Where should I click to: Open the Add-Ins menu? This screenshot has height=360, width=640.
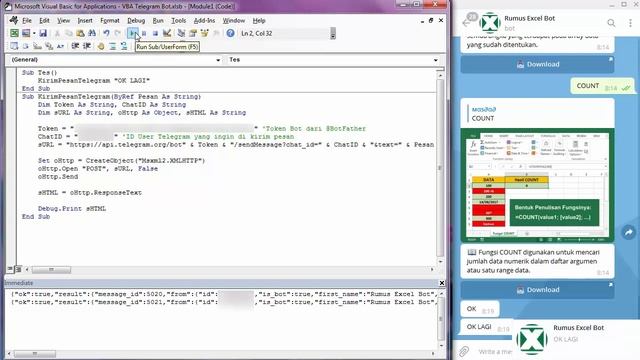click(204, 20)
